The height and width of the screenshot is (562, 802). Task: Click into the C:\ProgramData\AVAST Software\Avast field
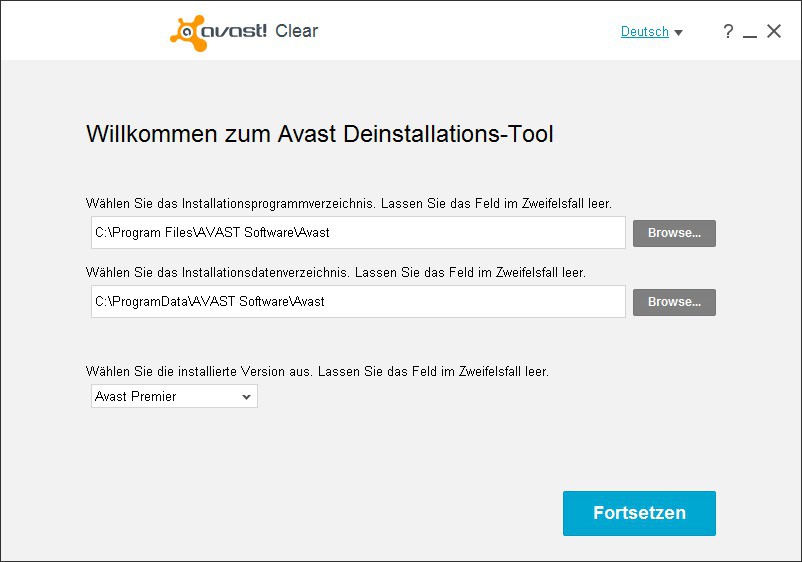click(x=357, y=302)
